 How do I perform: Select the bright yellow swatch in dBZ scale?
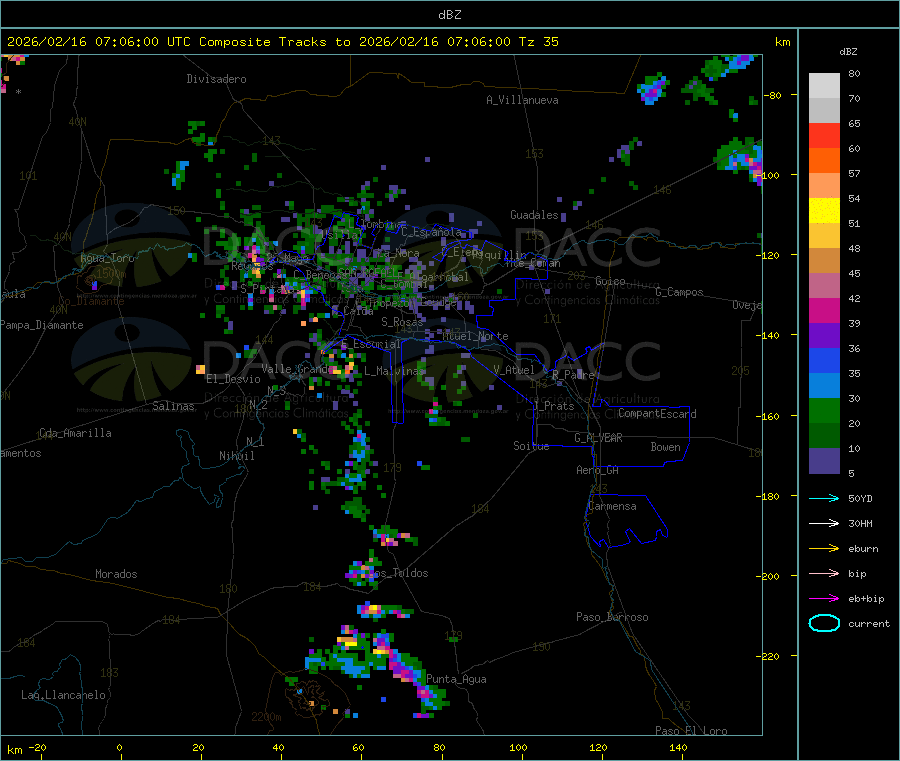824,211
